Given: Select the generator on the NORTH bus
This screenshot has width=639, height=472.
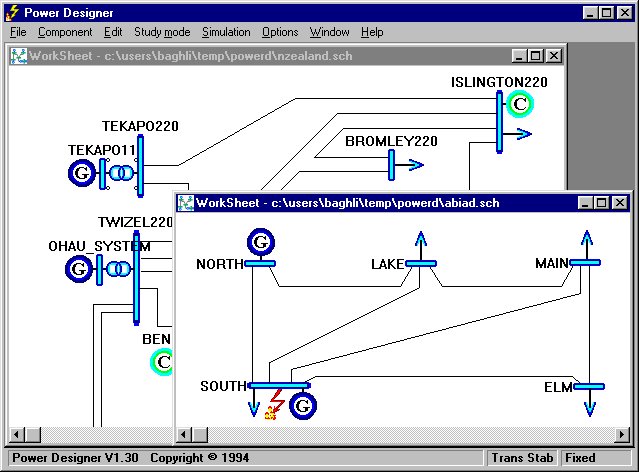Looking at the screenshot, I should click(x=261, y=242).
